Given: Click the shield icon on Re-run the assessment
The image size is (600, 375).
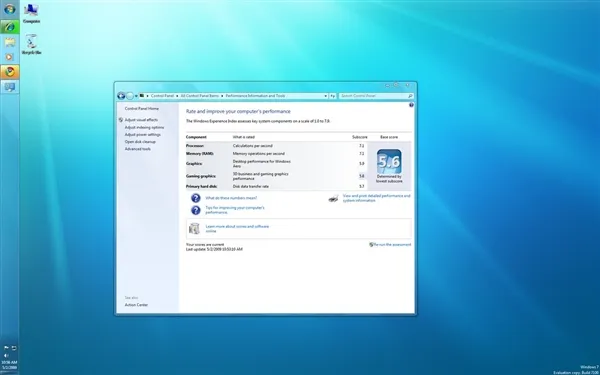Looking at the screenshot, I should pos(371,245).
